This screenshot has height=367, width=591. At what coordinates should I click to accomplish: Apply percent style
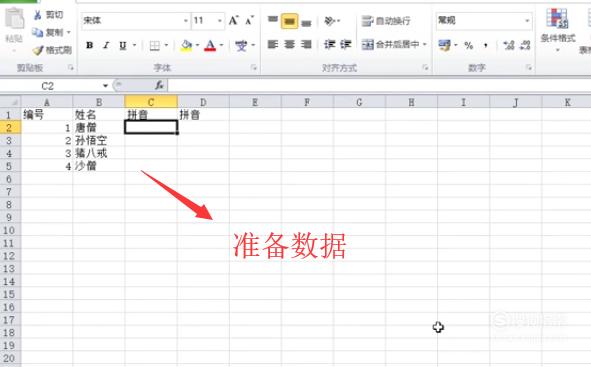click(469, 46)
